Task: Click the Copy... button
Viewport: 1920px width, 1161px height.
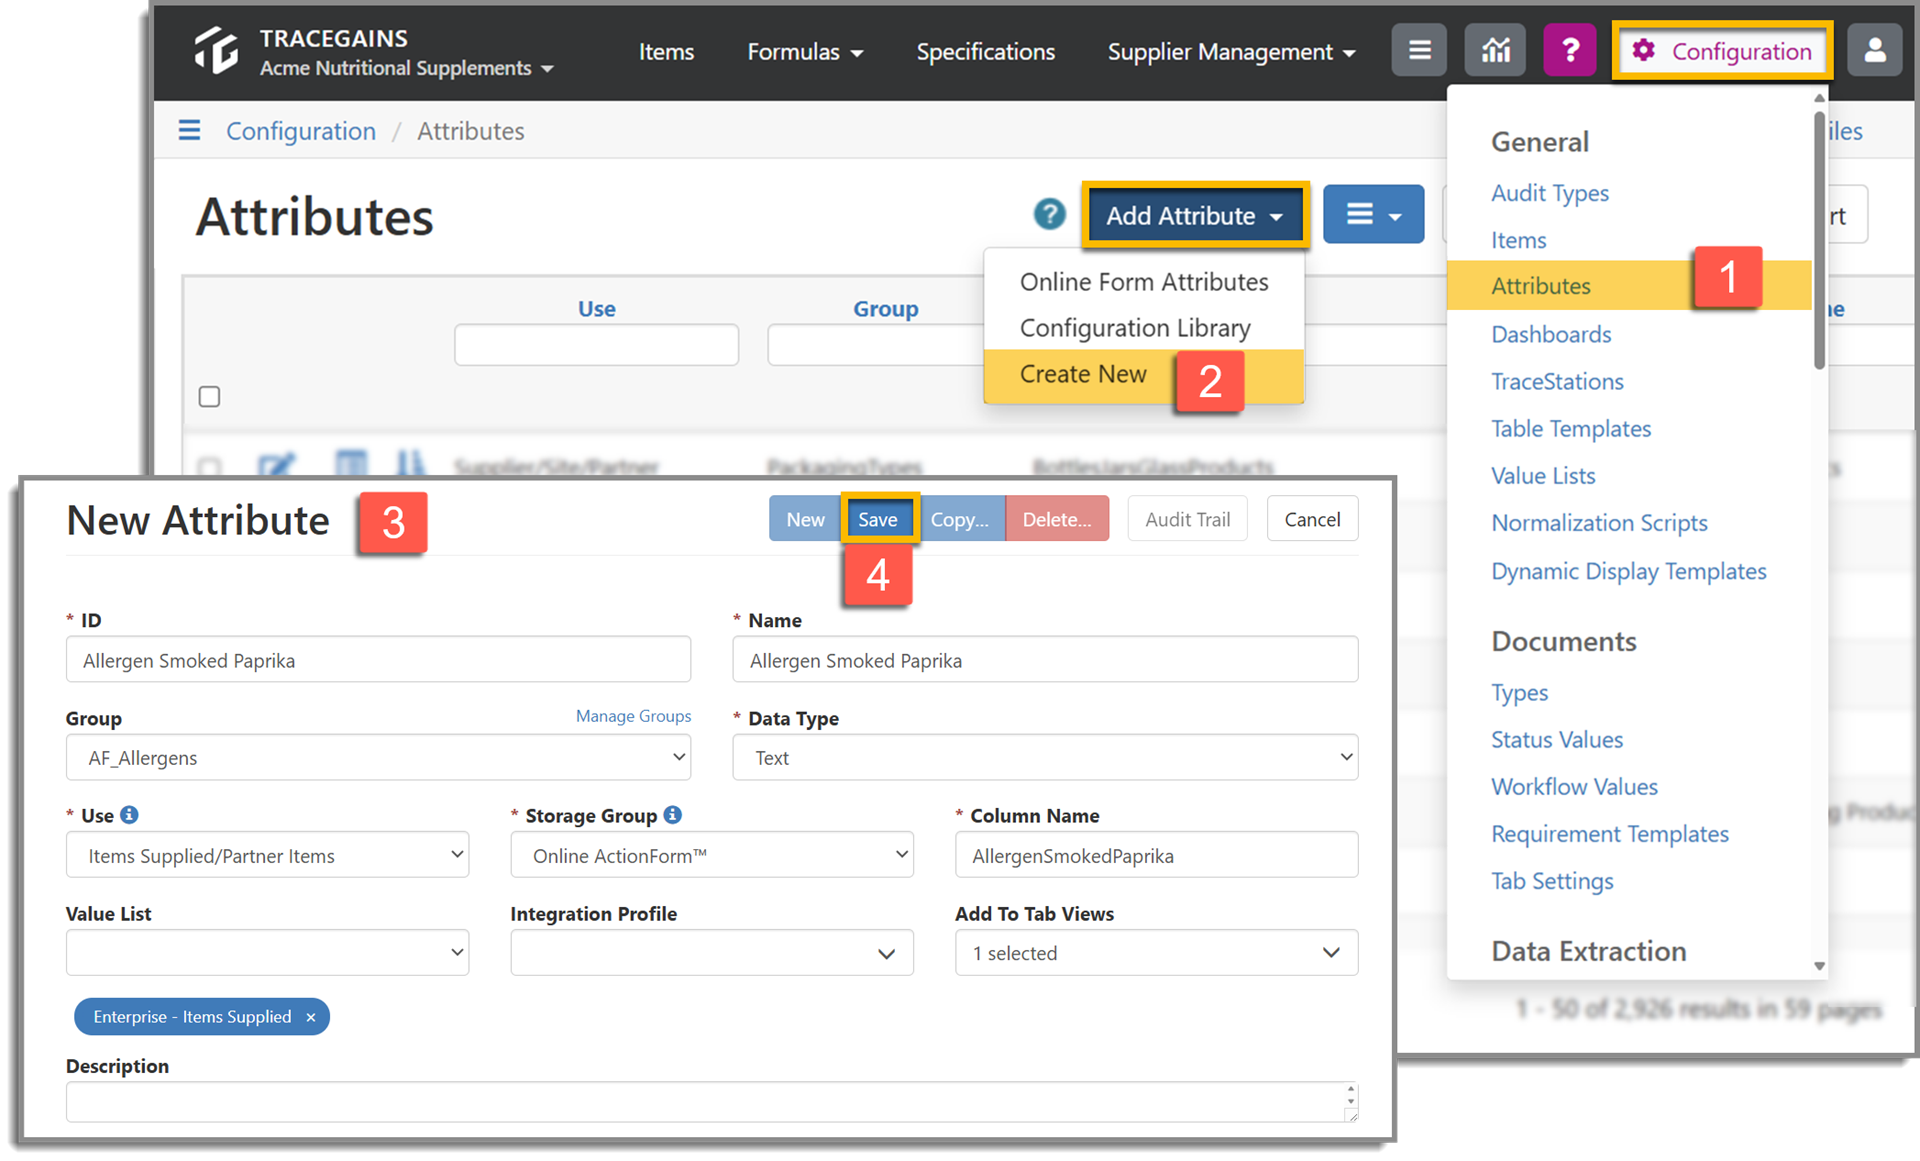Action: pyautogui.click(x=961, y=519)
